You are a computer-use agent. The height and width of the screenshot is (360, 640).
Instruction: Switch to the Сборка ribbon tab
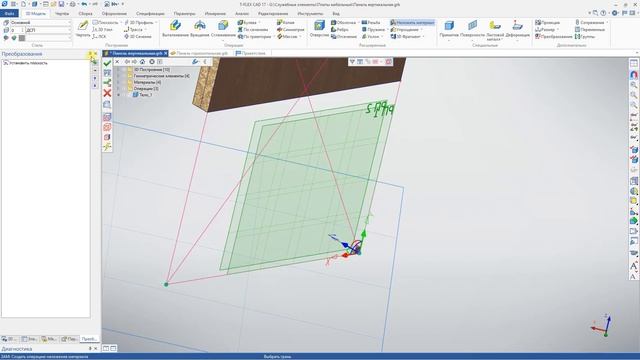coord(85,13)
